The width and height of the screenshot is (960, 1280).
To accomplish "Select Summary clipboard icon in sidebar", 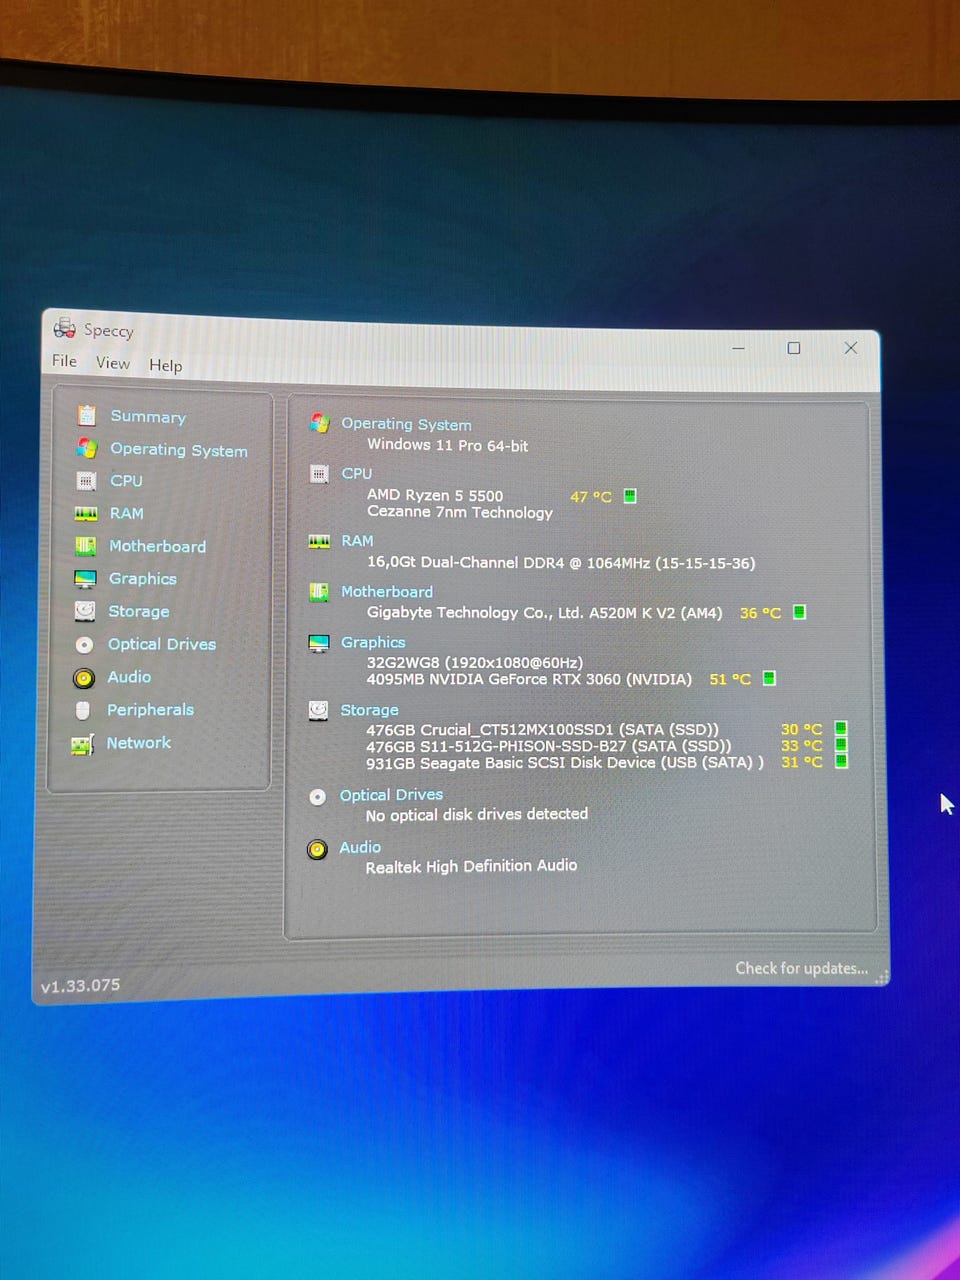I will click(x=87, y=415).
